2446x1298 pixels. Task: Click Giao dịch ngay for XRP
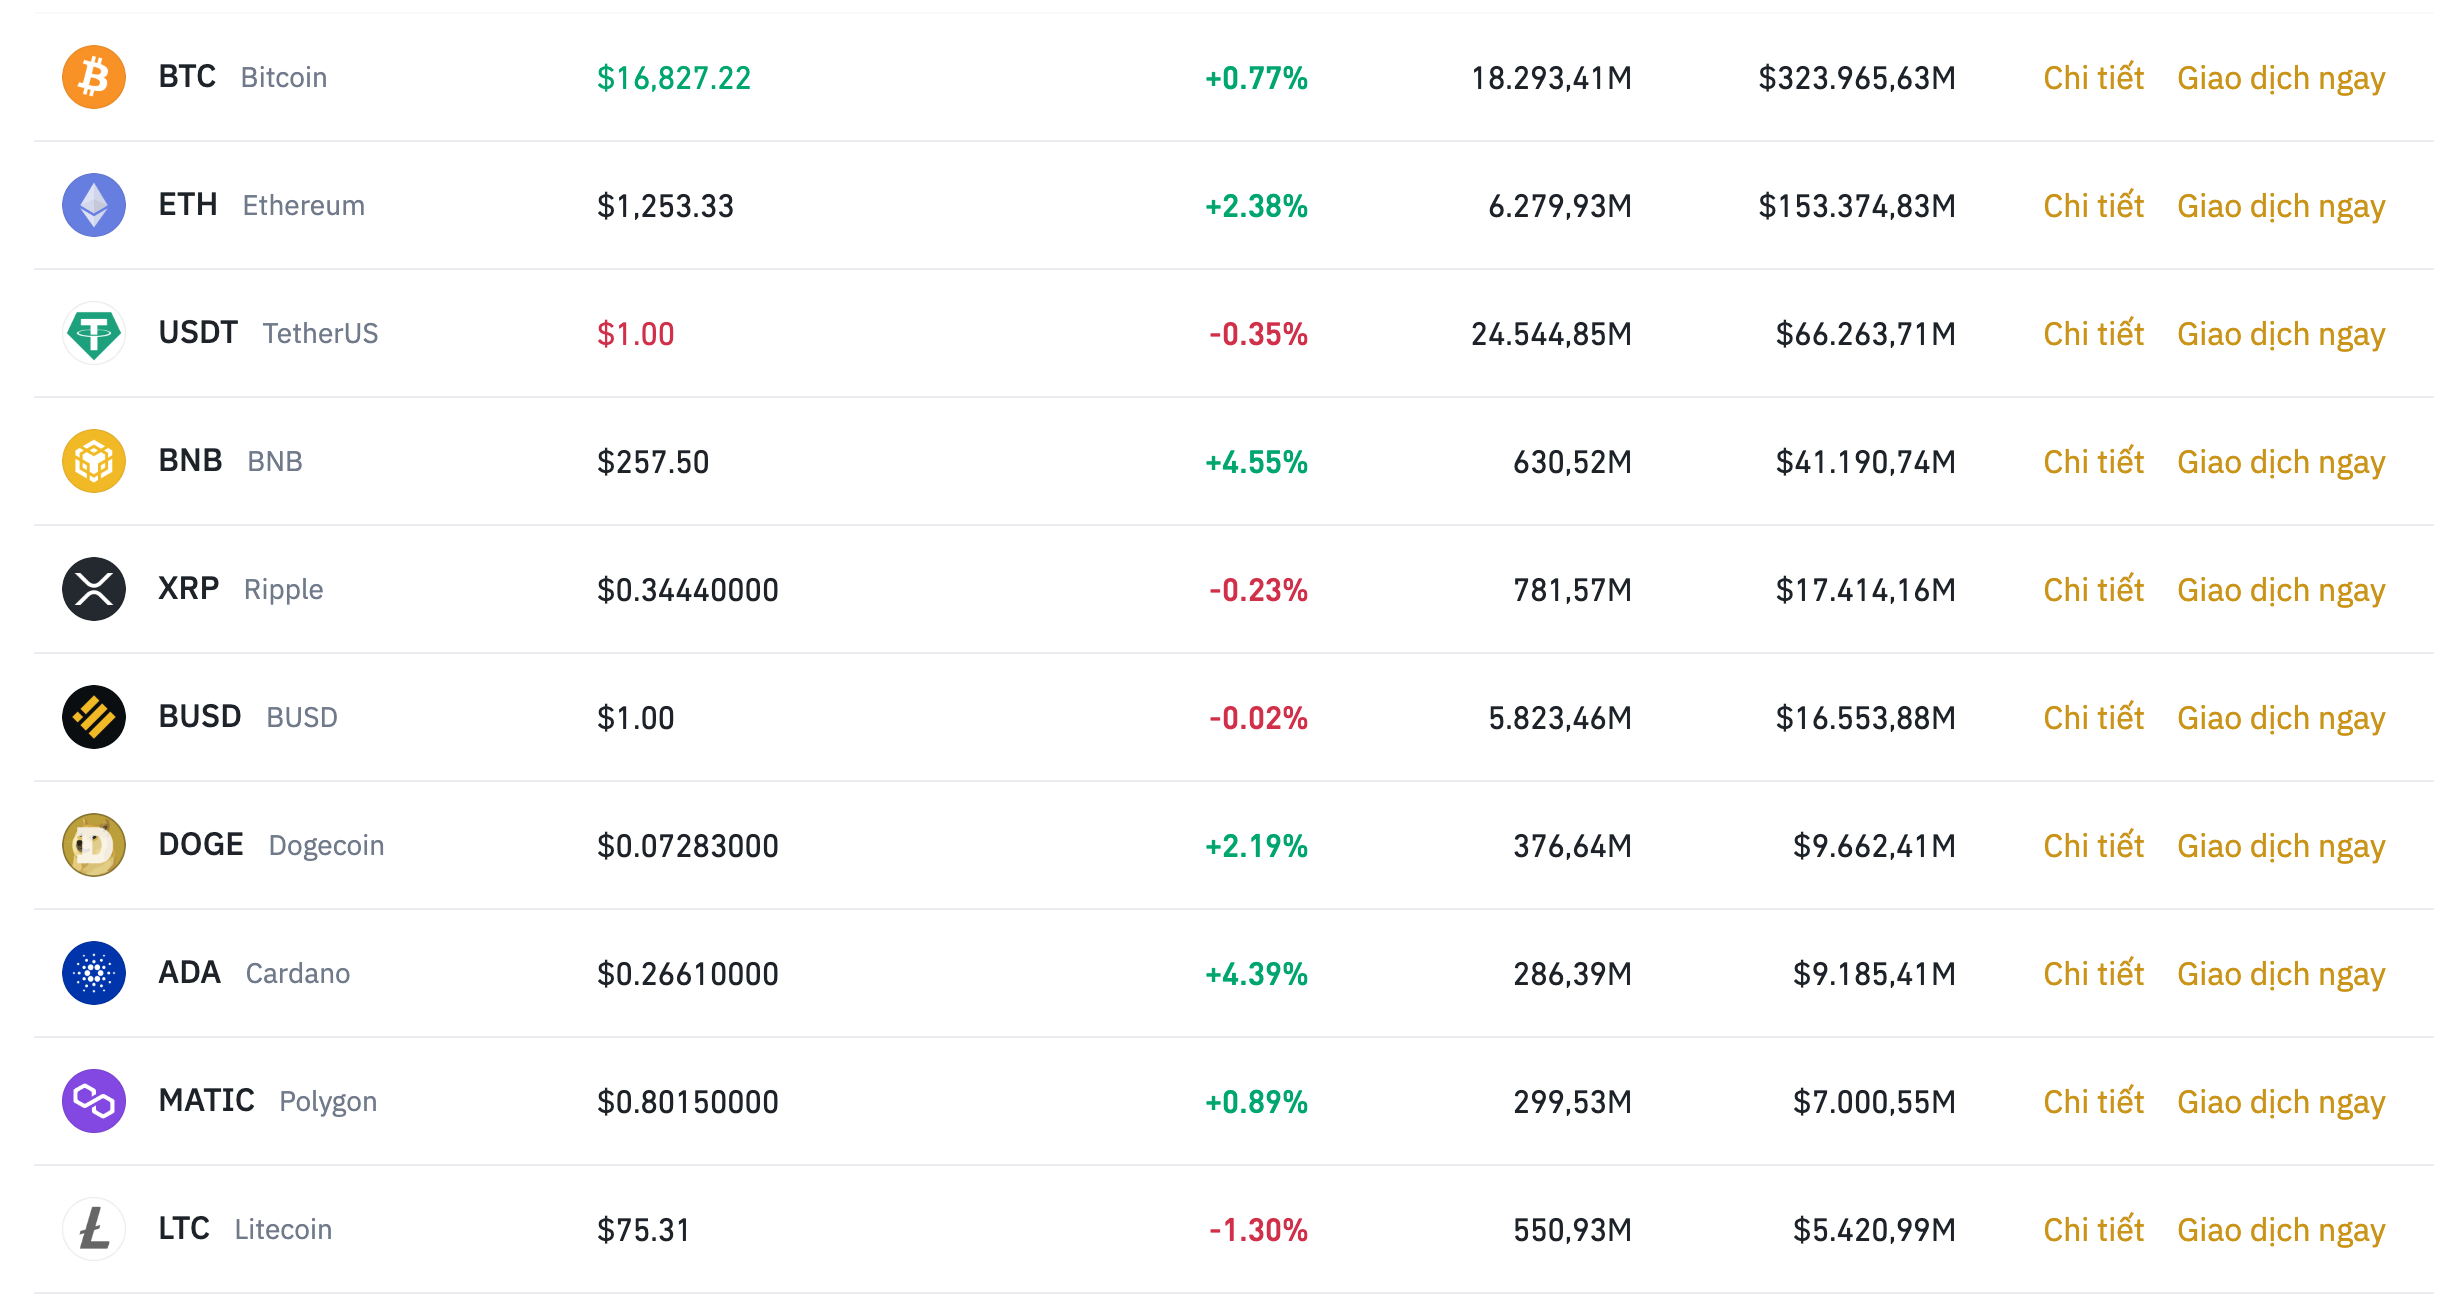(2281, 591)
